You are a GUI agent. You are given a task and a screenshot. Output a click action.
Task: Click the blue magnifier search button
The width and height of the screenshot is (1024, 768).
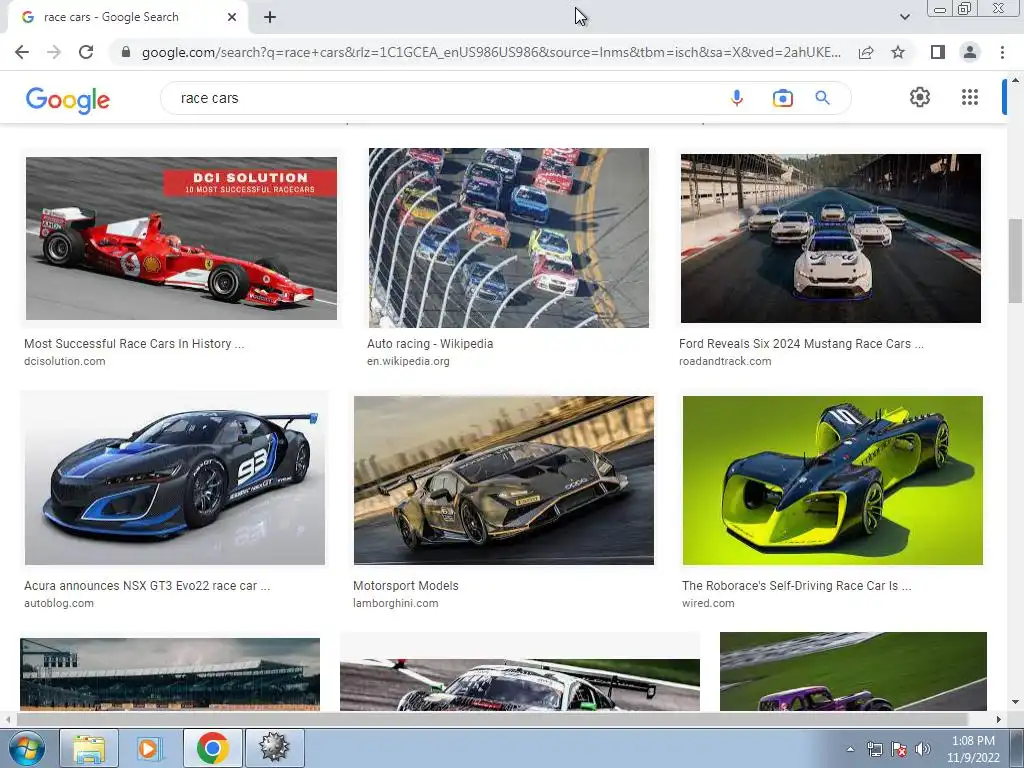822,98
